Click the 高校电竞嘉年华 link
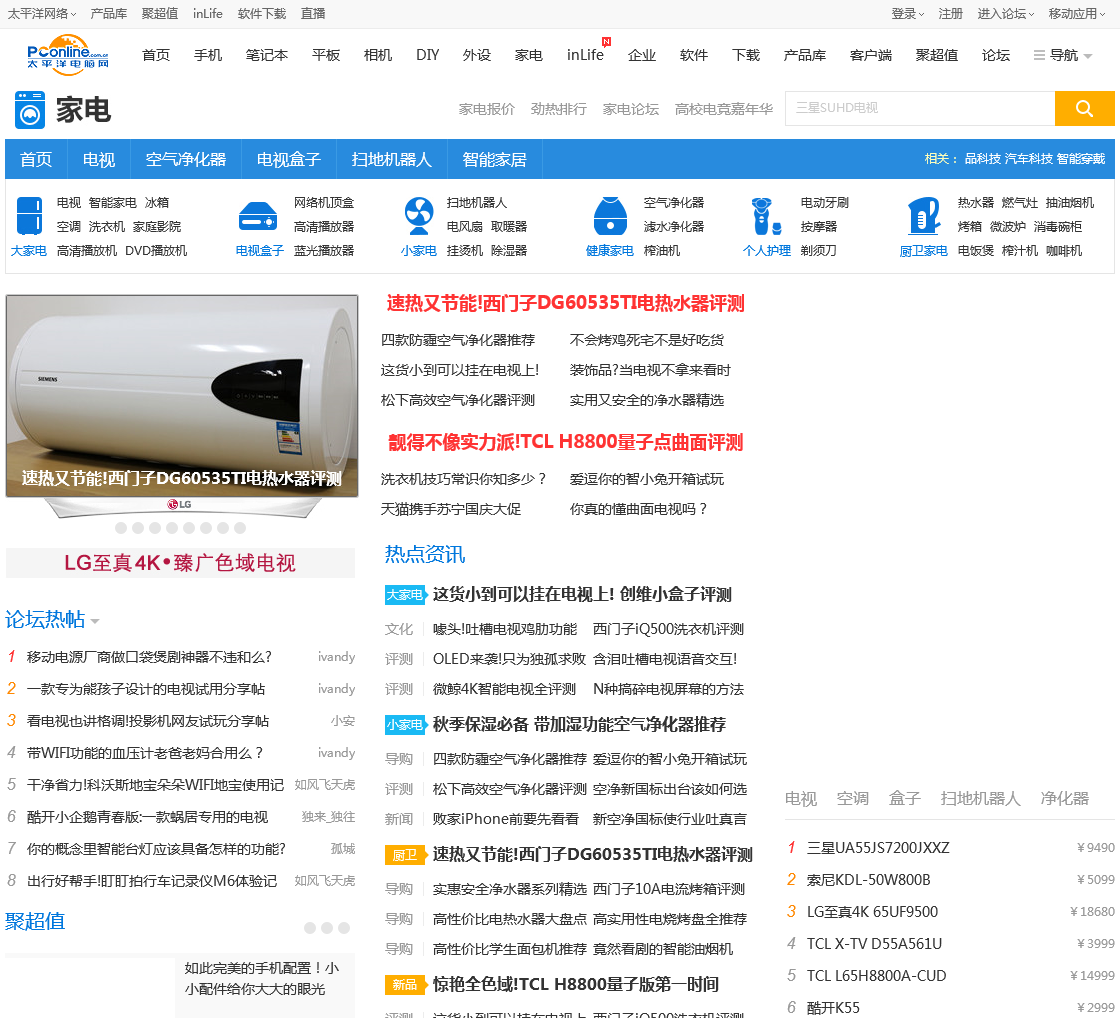The height and width of the screenshot is (1018, 1120). [724, 109]
